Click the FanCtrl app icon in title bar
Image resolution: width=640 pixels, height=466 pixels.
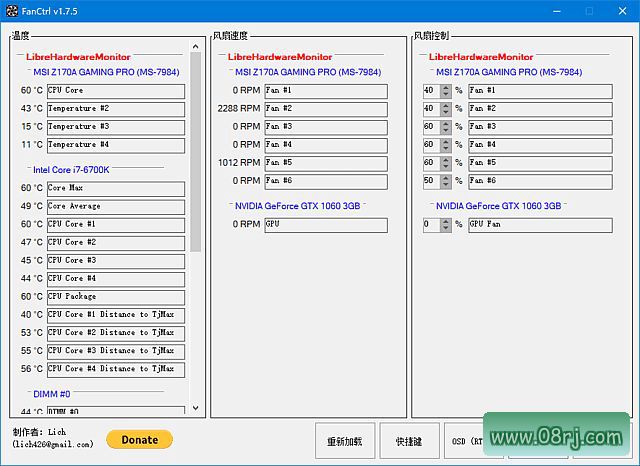(x=11, y=11)
